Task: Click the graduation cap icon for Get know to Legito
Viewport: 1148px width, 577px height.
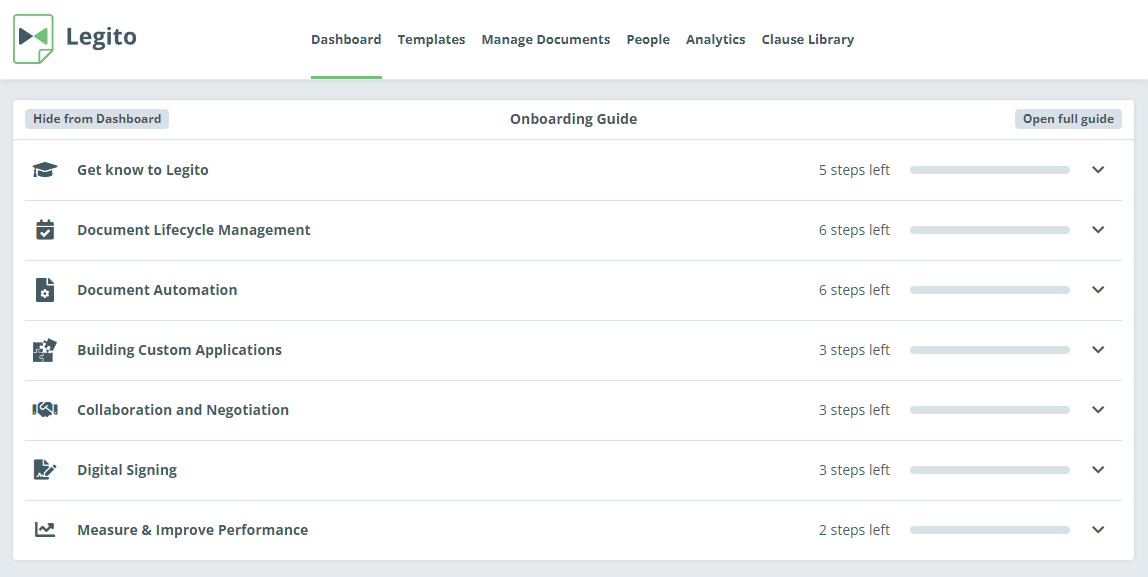Action: click(x=45, y=170)
